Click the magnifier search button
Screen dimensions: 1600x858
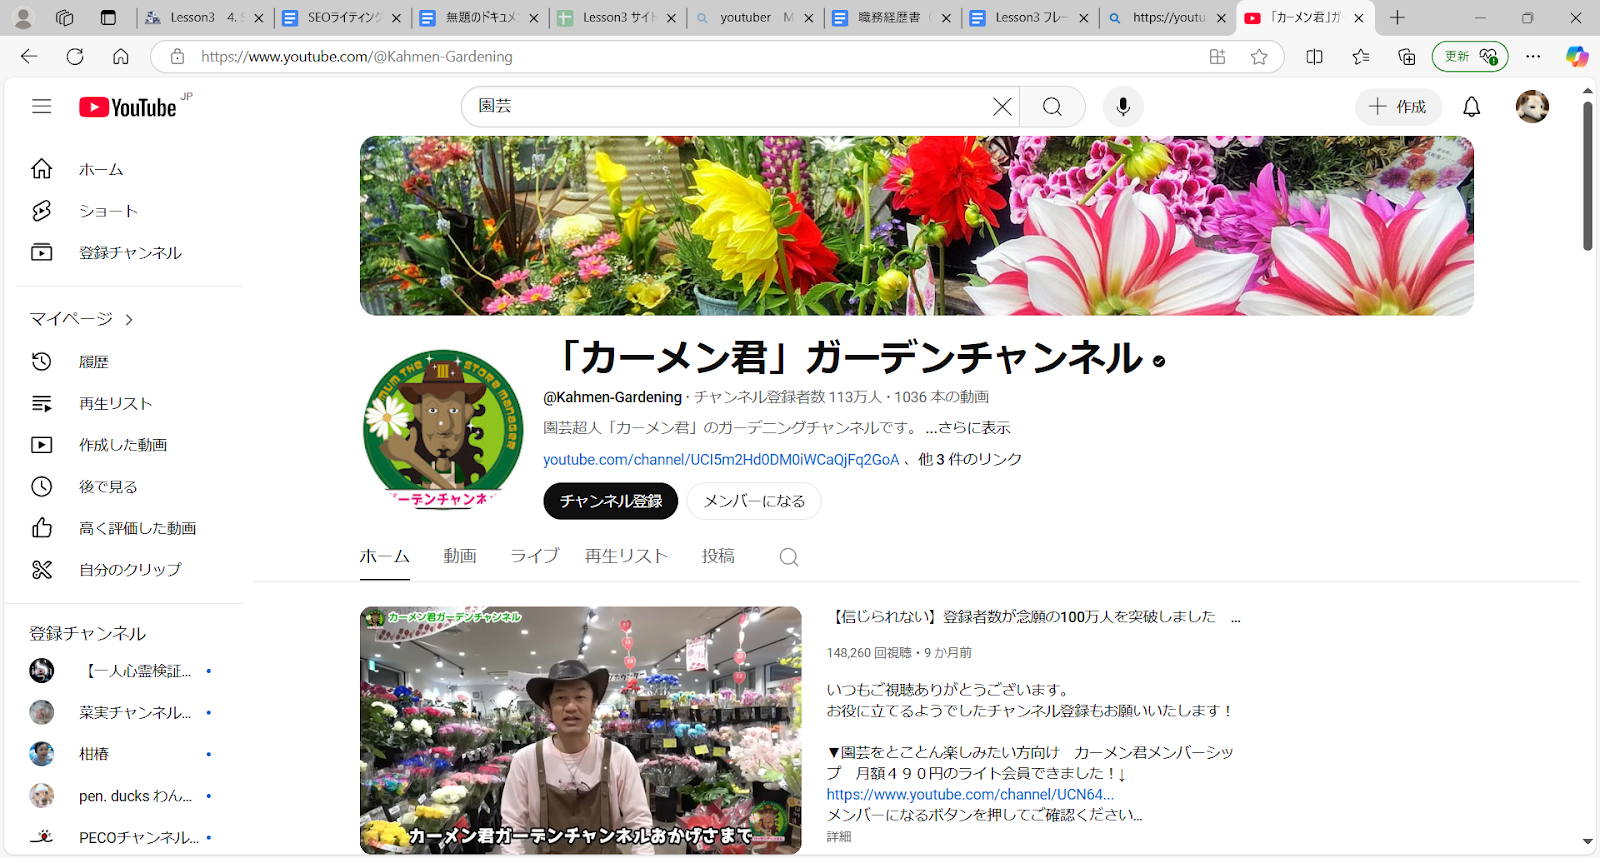(1052, 106)
